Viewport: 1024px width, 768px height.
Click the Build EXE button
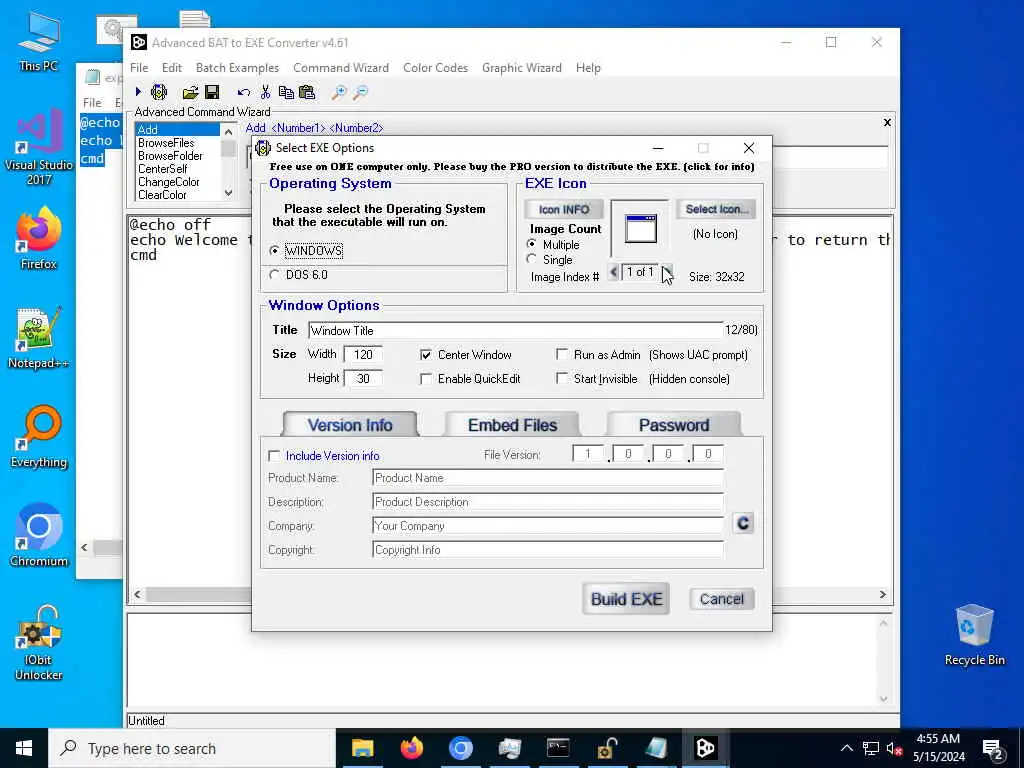626,599
